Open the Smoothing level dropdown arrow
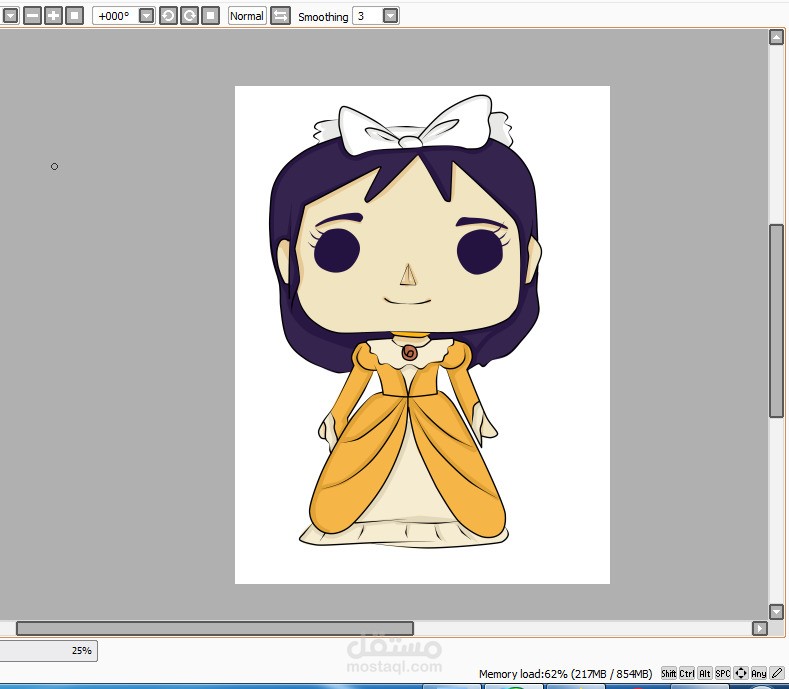This screenshot has height=689, width=789. [x=390, y=16]
